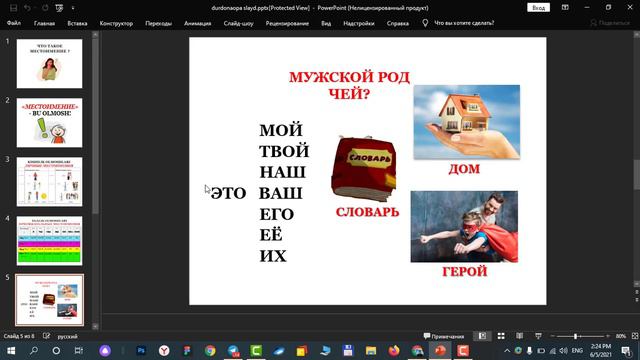Image resolution: width=640 pixels, height=360 pixels.
Task: Click the Вход sign-in button
Action: click(538, 8)
